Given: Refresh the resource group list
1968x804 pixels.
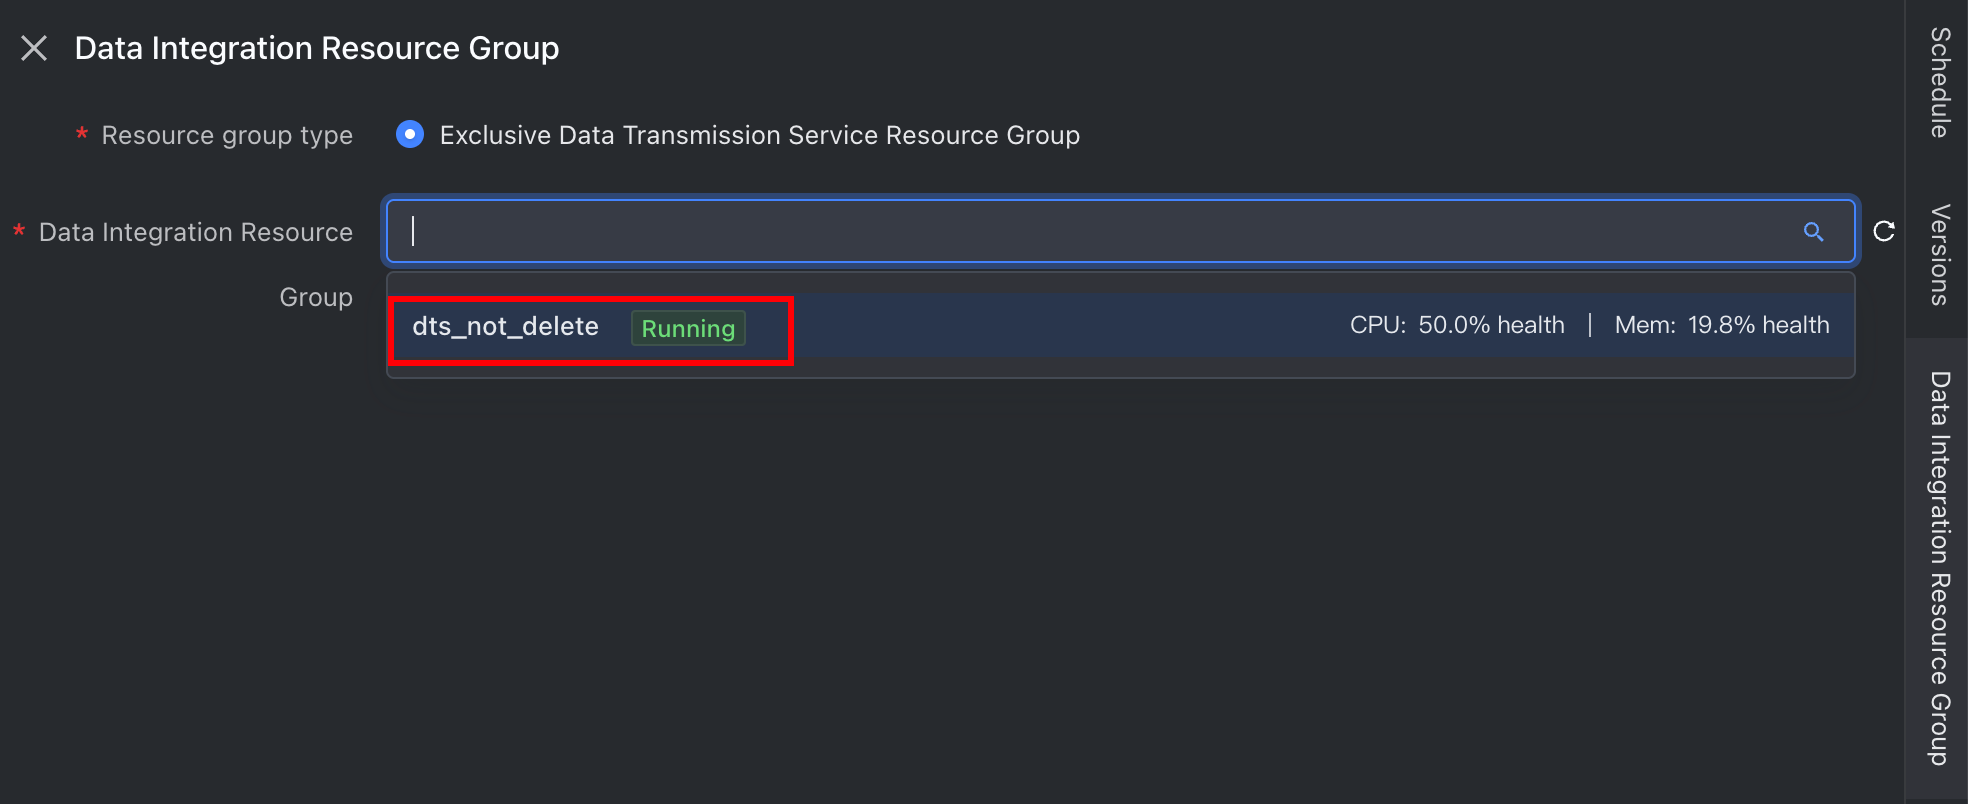Looking at the screenshot, I should (x=1884, y=232).
